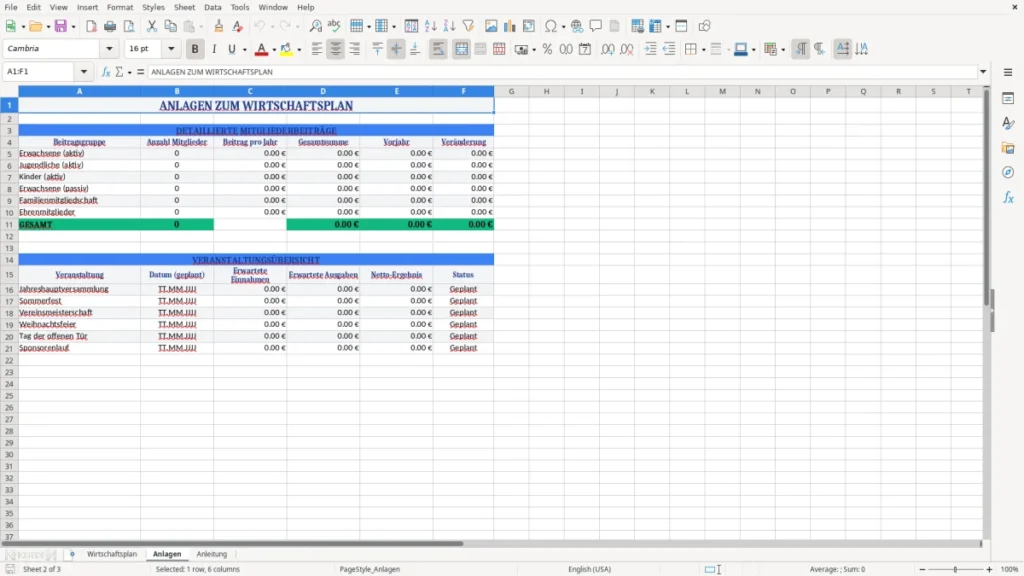Format as percent

tap(547, 49)
